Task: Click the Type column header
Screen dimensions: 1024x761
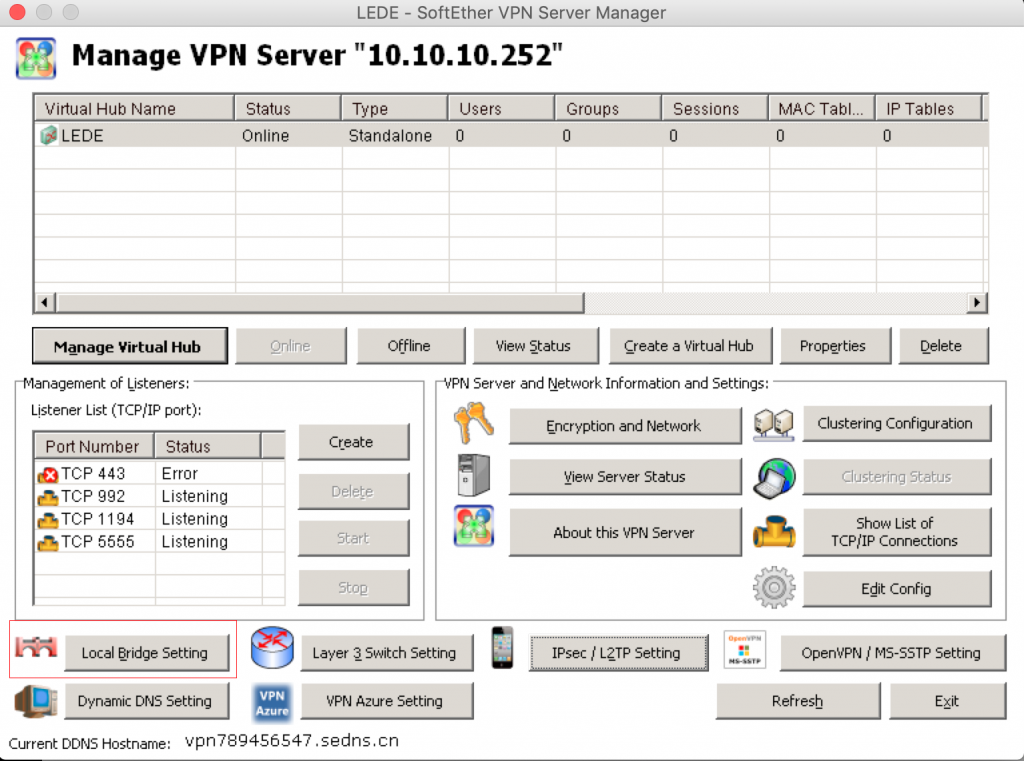Action: (395, 108)
